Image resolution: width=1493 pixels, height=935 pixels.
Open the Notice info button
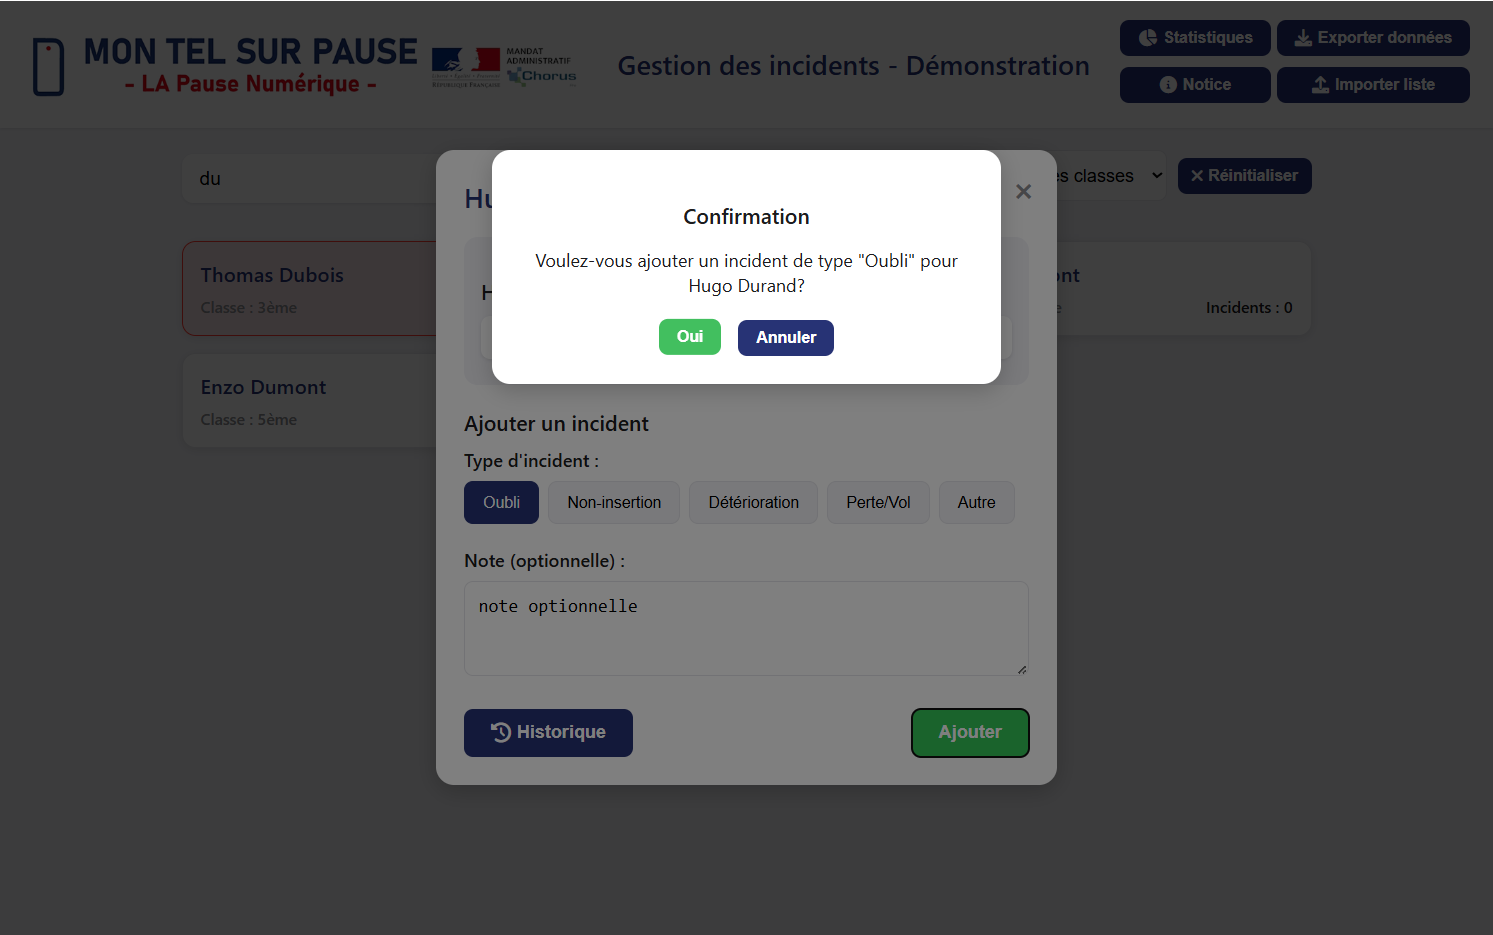1195,85
